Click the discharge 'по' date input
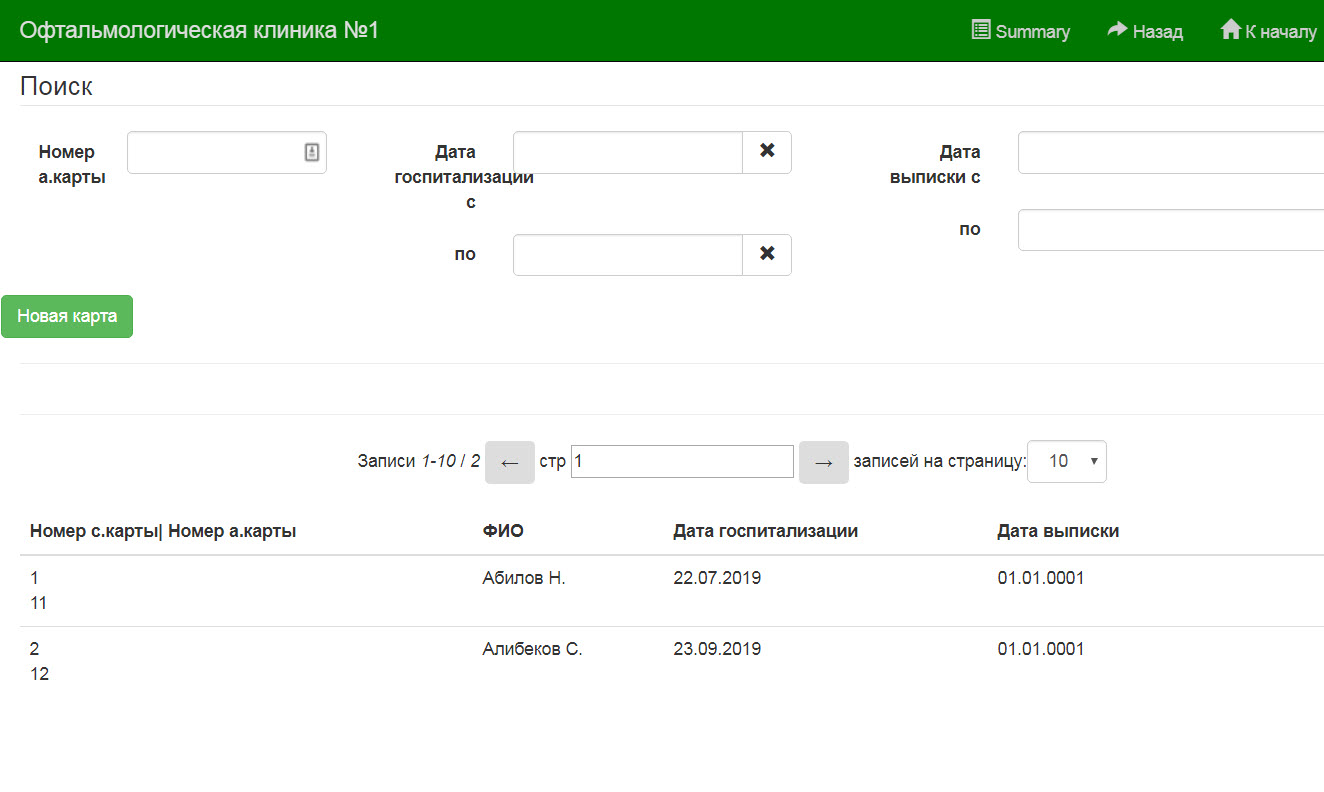This screenshot has width=1324, height=792. 1170,230
